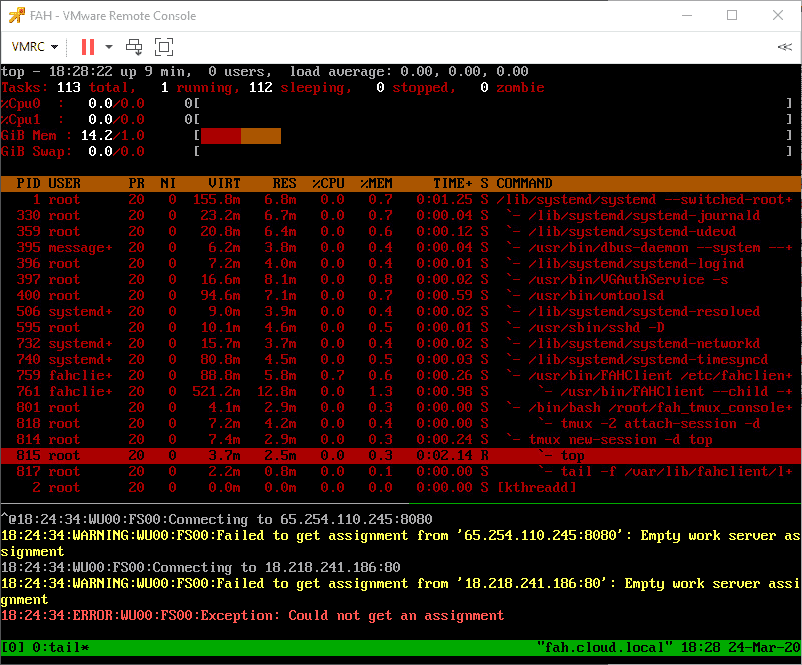
Task: Select the bash fah_tmux_console process row
Action: [400, 407]
